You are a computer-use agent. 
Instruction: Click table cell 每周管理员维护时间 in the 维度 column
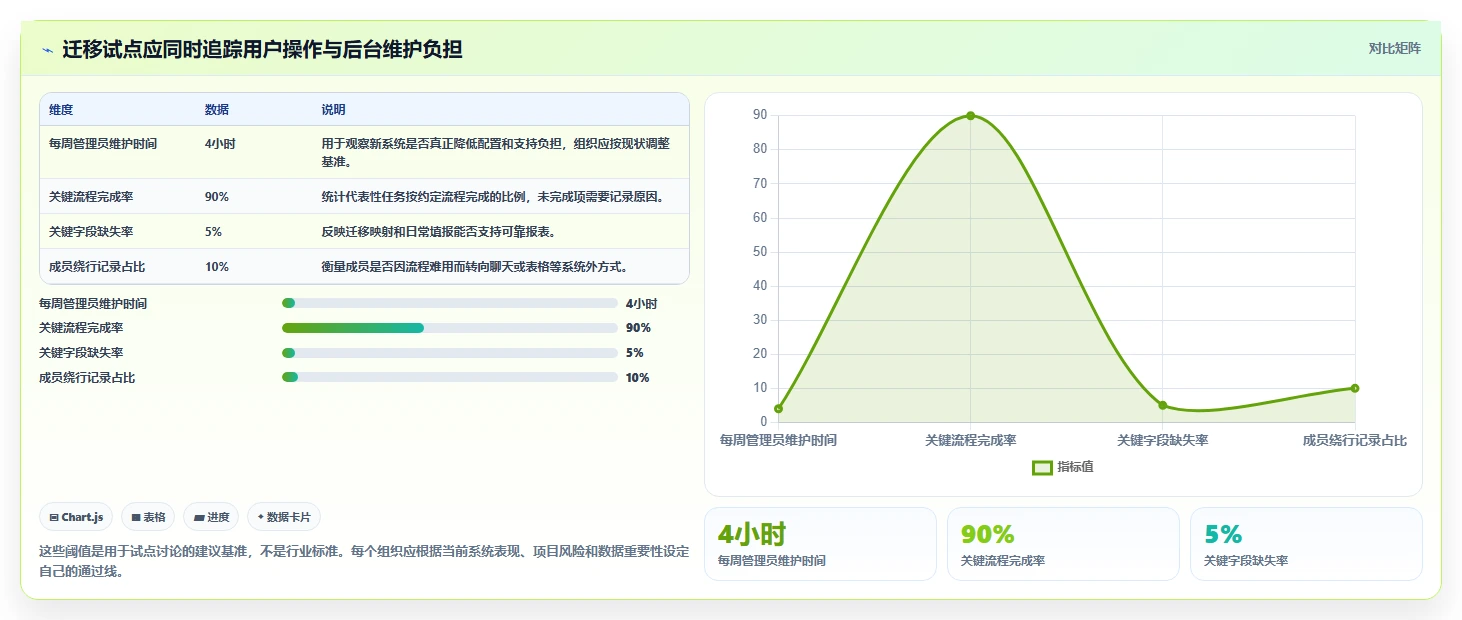pyautogui.click(x=103, y=144)
